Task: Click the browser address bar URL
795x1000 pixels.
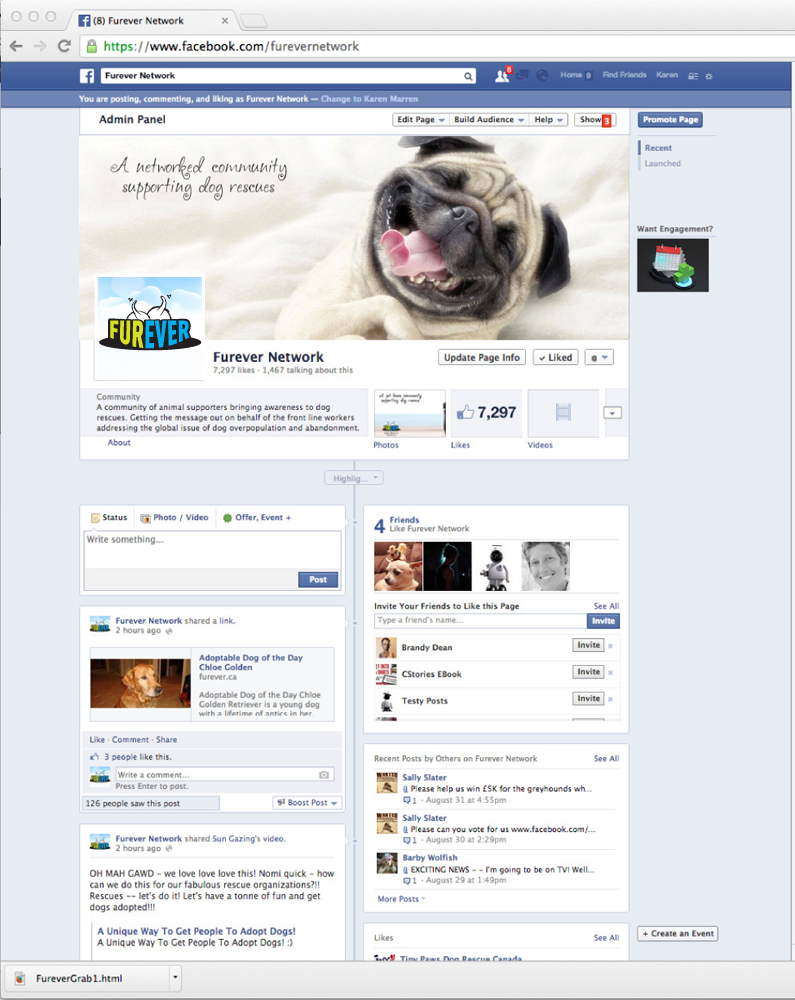Action: point(231,46)
